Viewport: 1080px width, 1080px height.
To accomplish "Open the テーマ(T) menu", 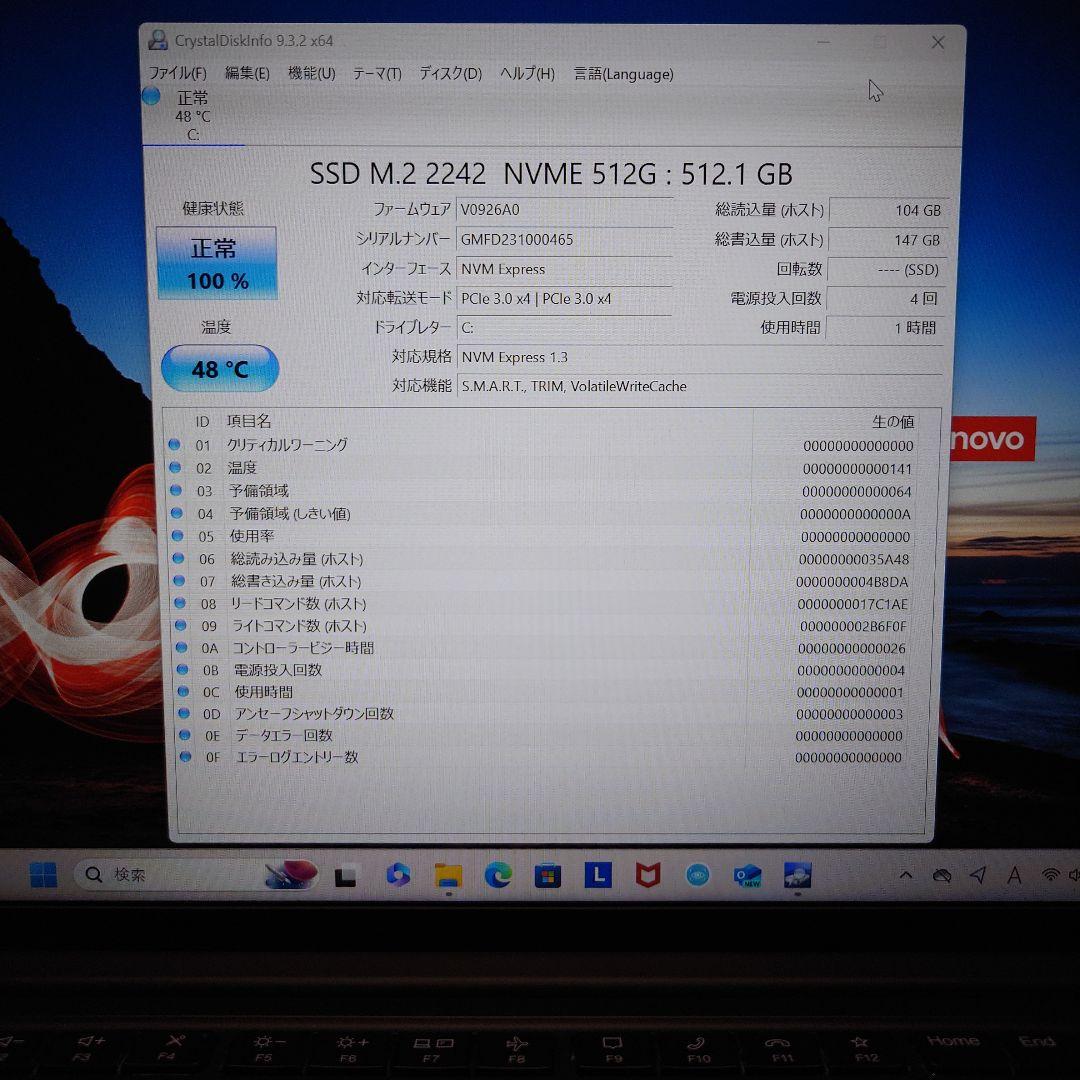I will coord(377,74).
